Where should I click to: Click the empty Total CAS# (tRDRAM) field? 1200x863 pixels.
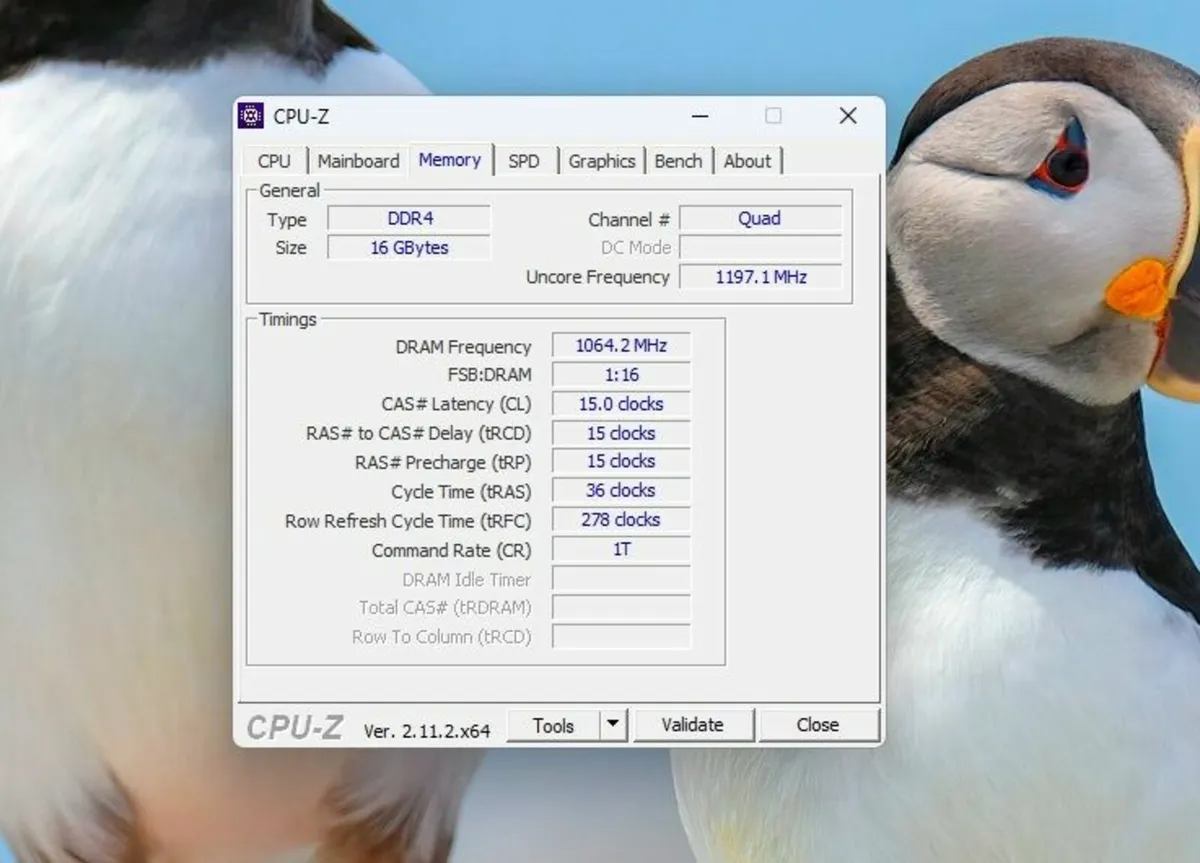click(621, 608)
